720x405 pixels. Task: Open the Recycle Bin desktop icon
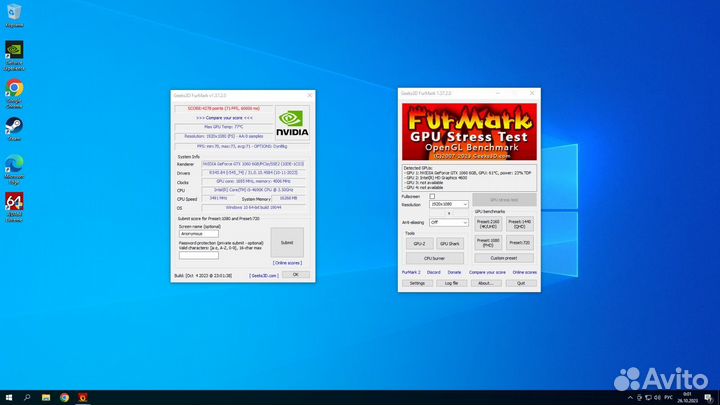14,15
